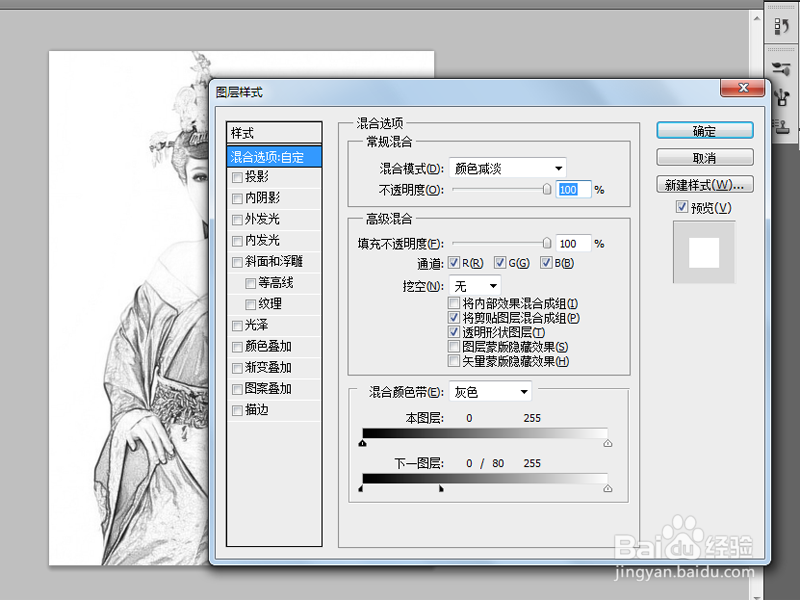Enable the 投影 style checkbox
This screenshot has width=800, height=600.
pos(237,178)
